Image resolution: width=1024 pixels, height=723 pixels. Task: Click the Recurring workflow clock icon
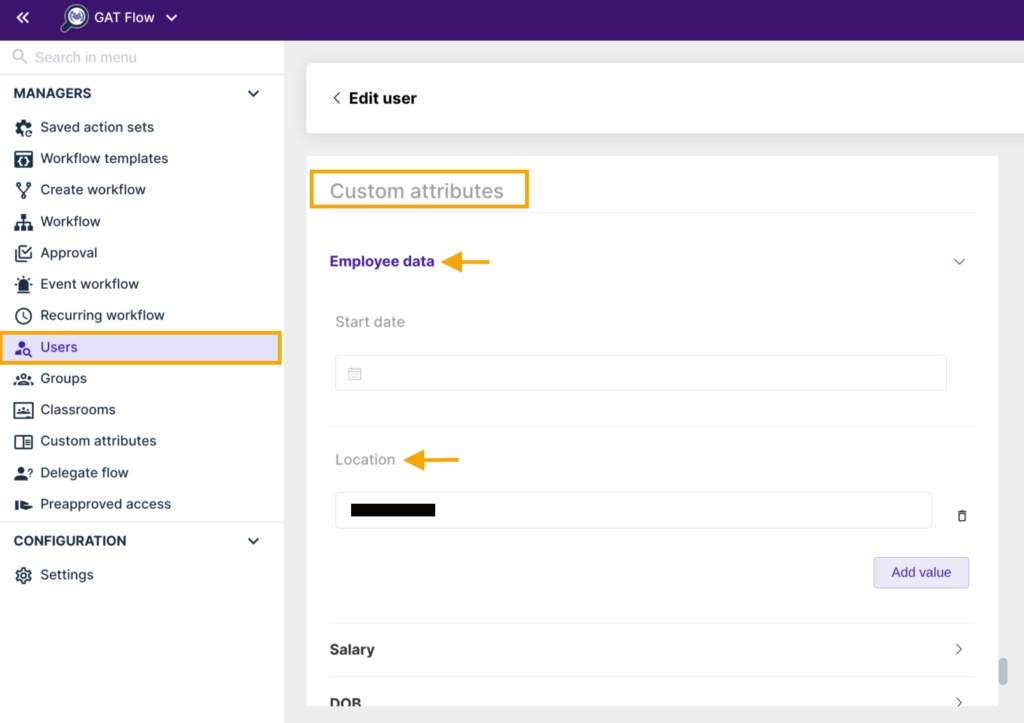[23, 316]
